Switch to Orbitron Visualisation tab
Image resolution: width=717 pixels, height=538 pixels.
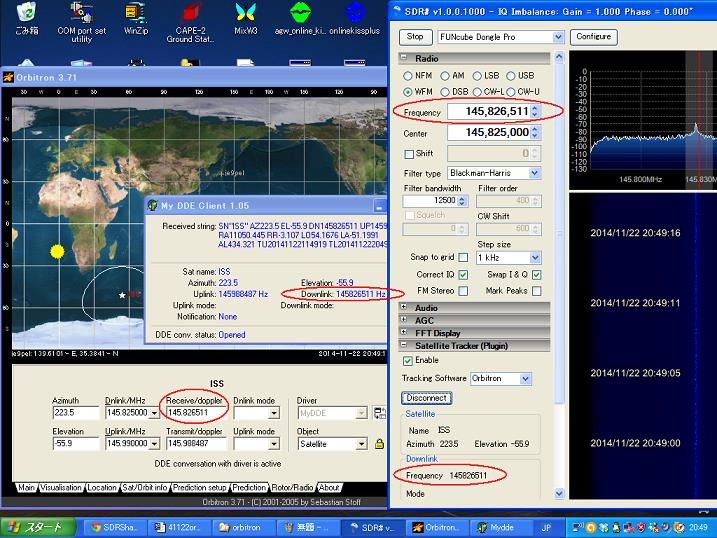point(61,488)
